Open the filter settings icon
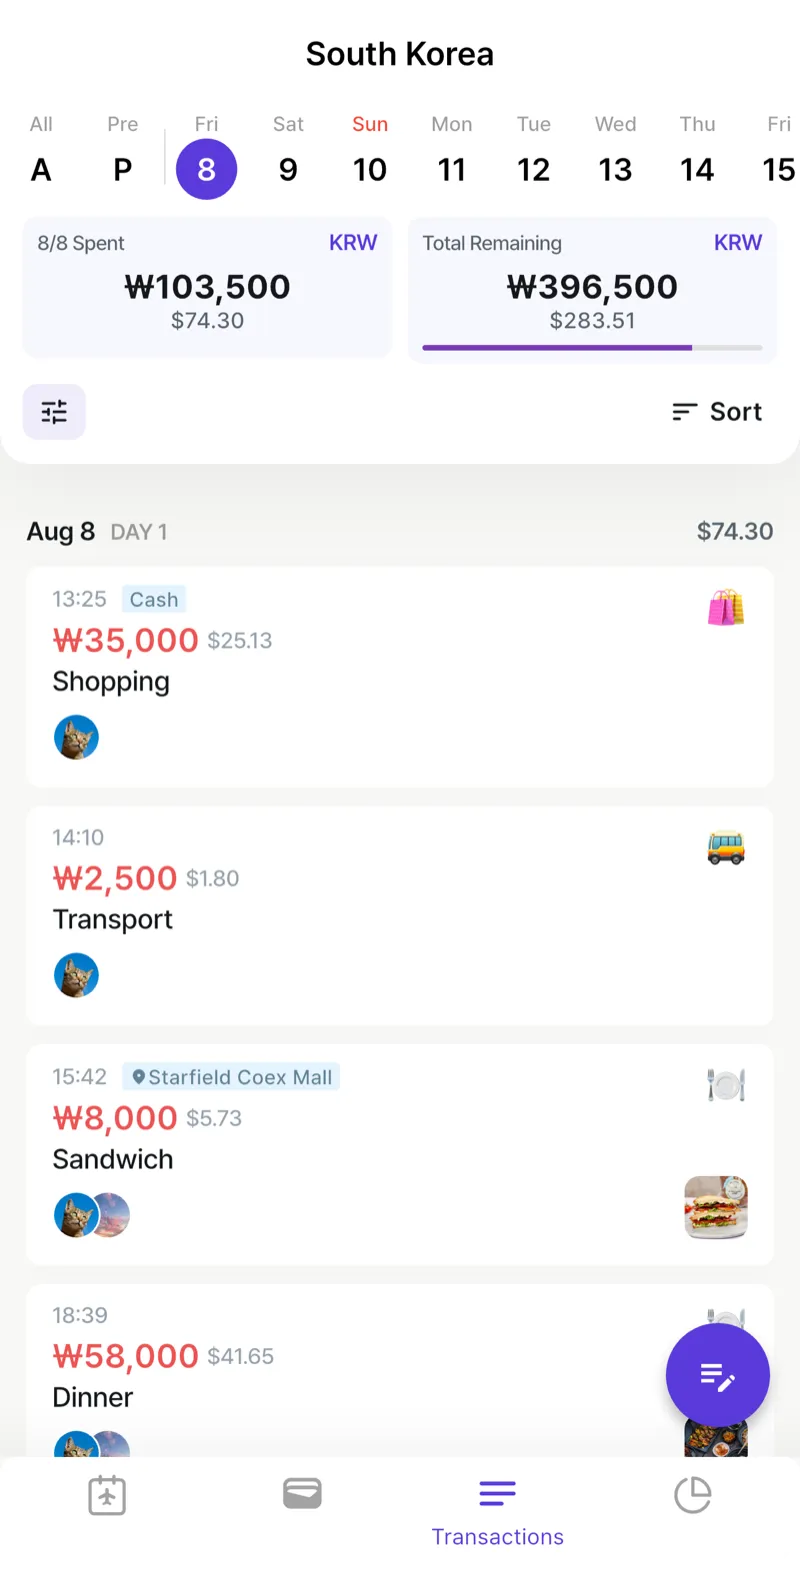The image size is (800, 1570). [54, 412]
